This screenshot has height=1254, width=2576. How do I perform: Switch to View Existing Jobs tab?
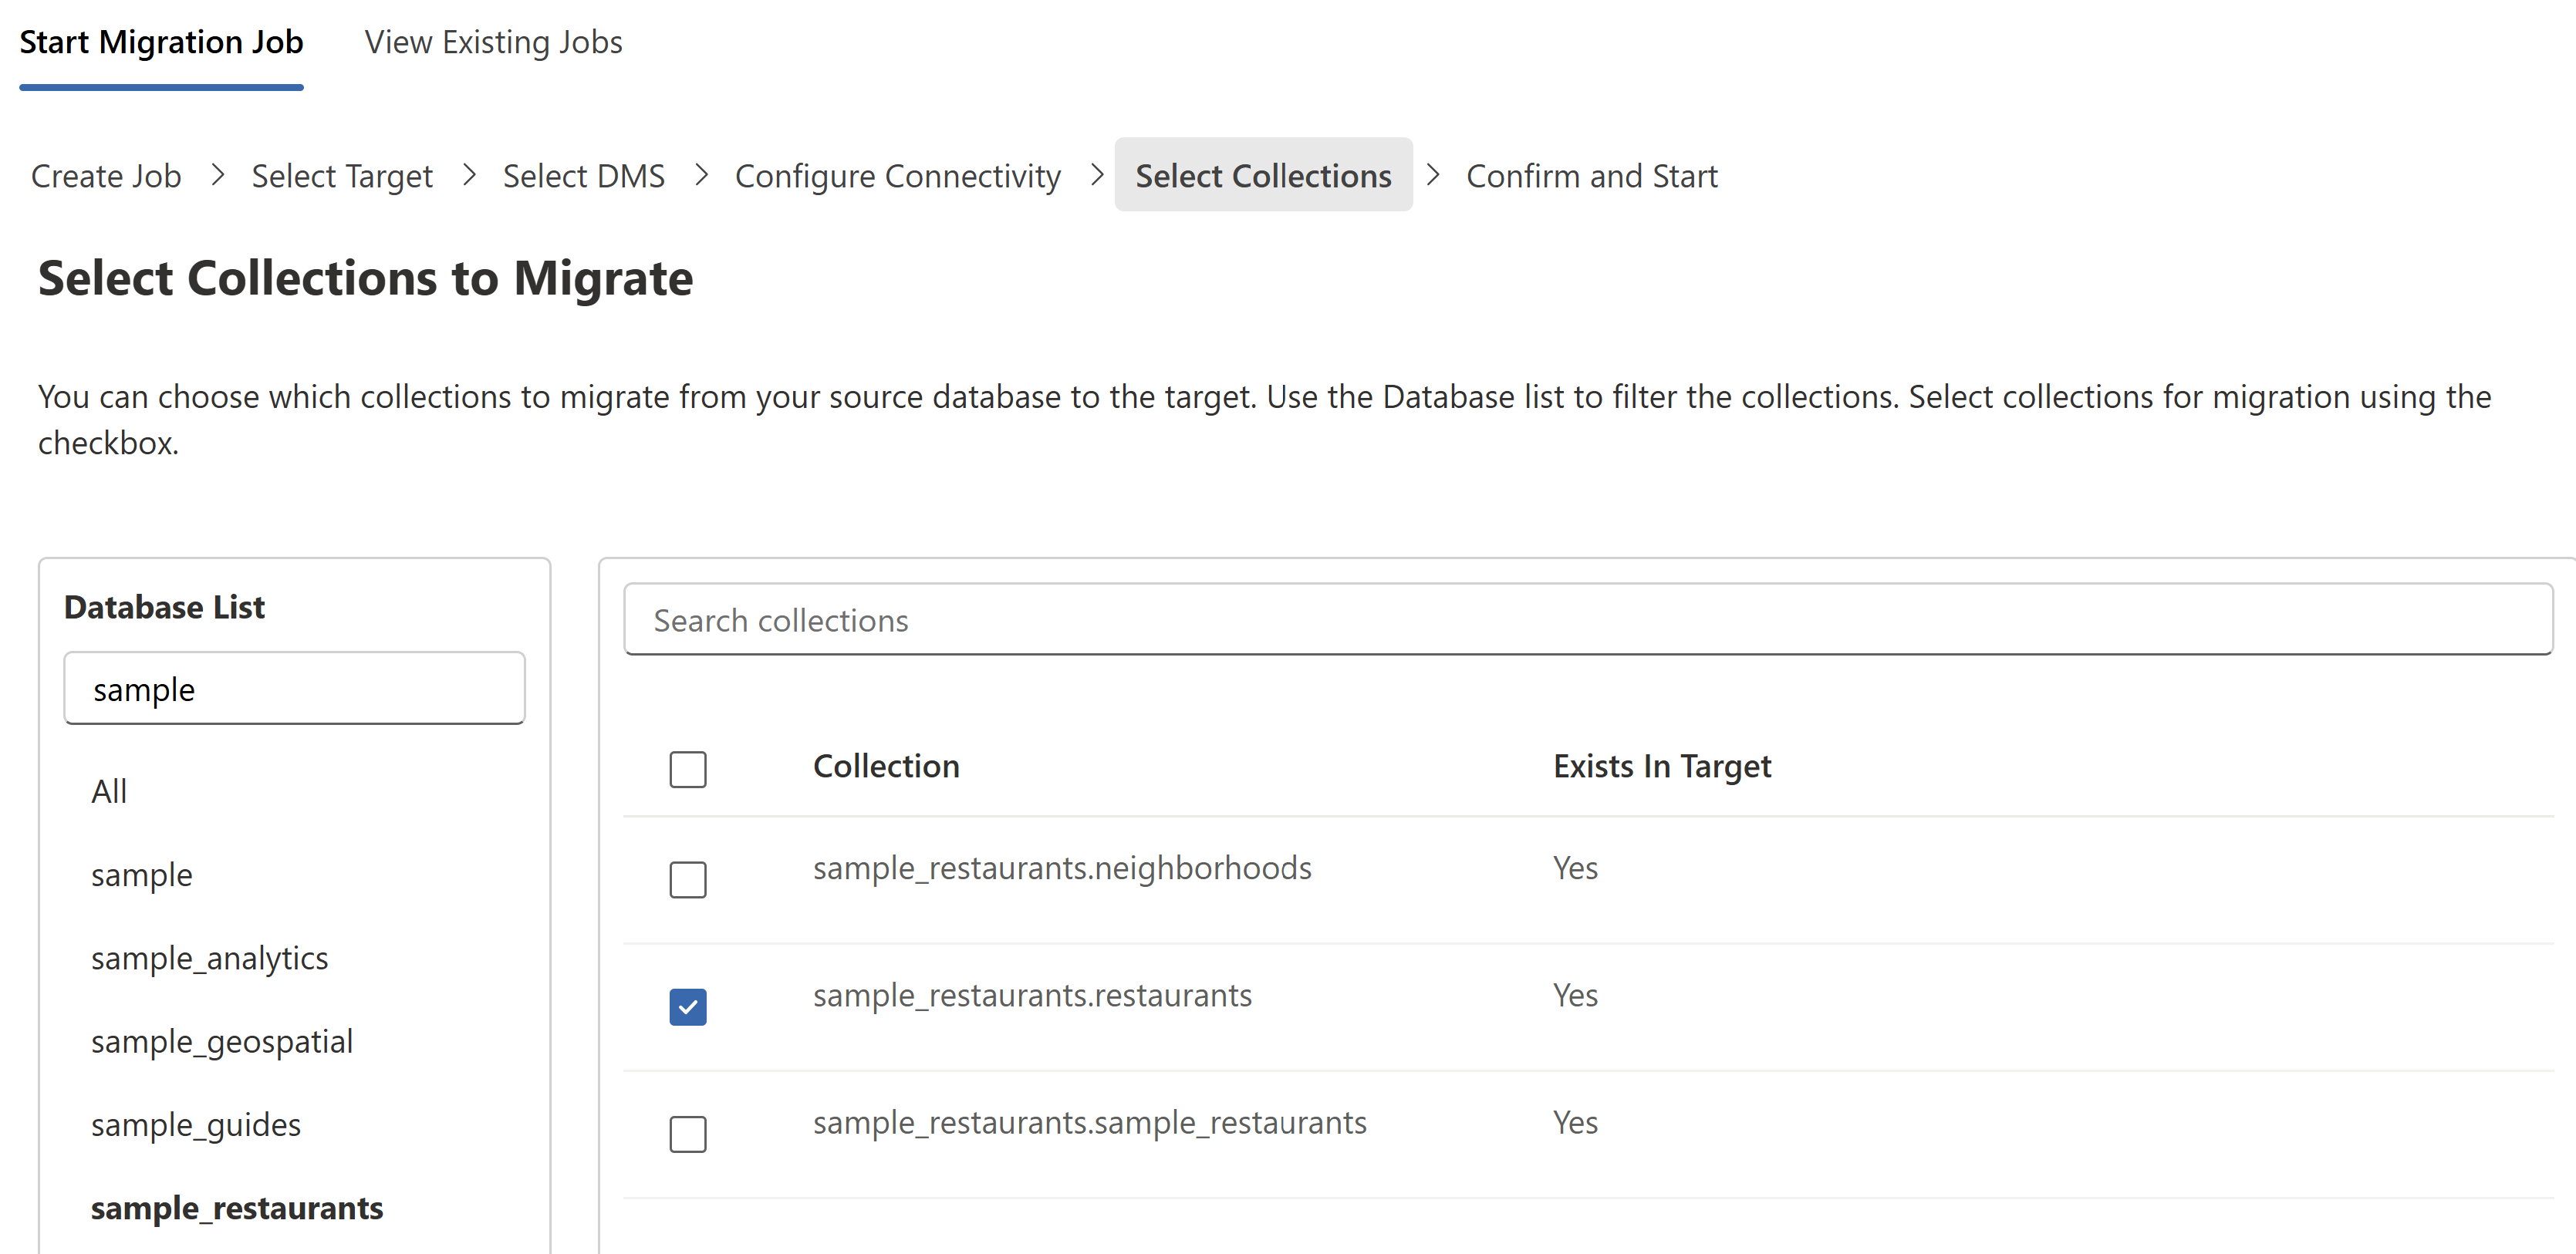coord(493,42)
